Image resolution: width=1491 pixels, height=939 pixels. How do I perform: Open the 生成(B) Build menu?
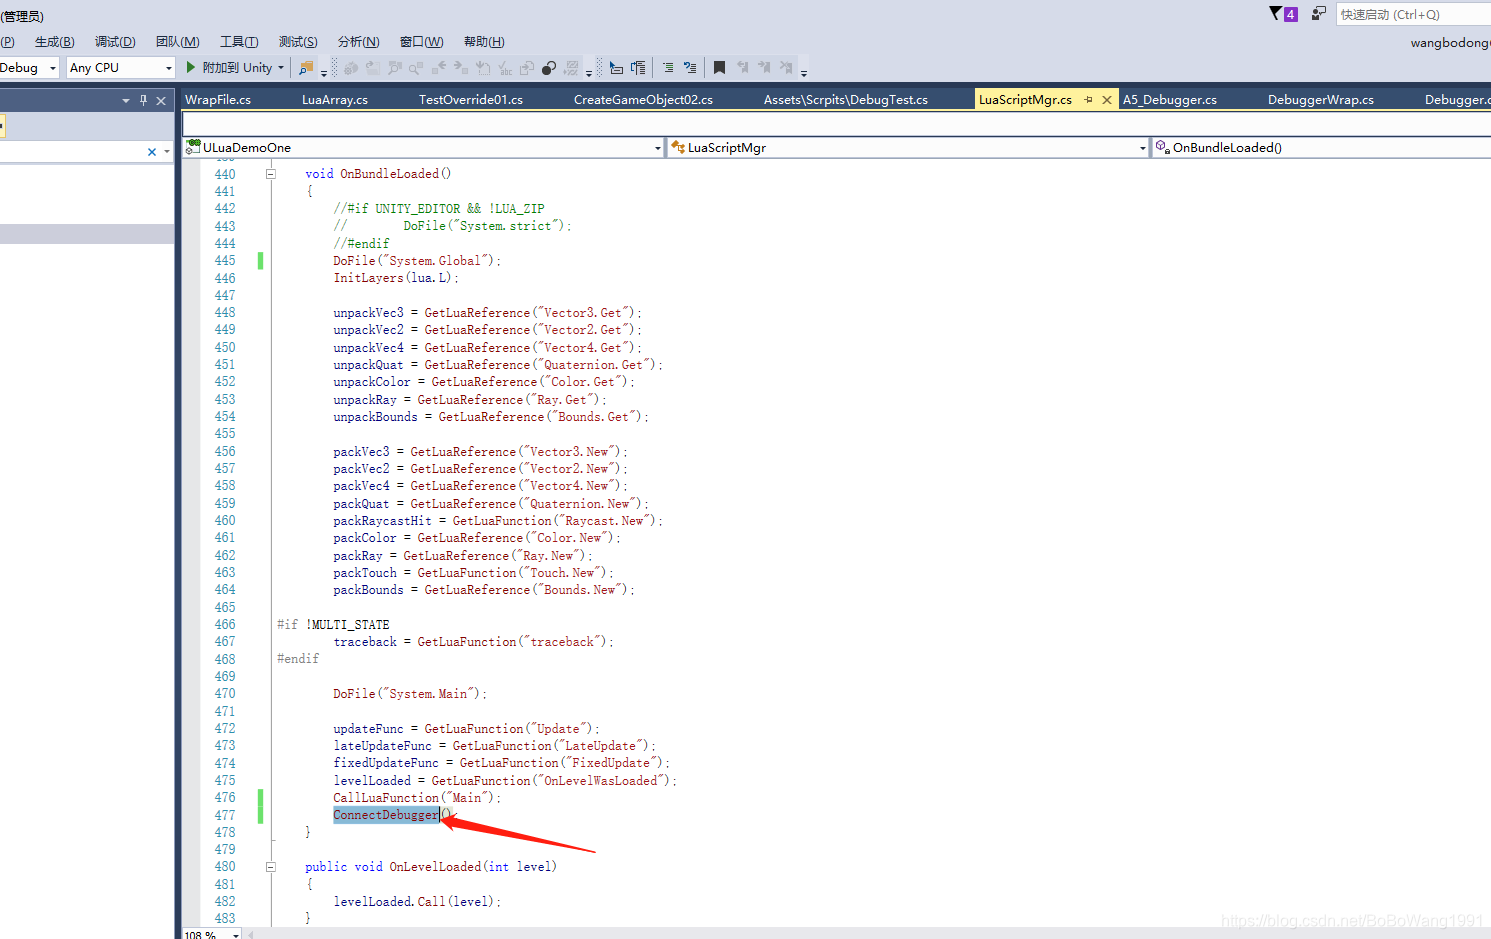point(55,42)
